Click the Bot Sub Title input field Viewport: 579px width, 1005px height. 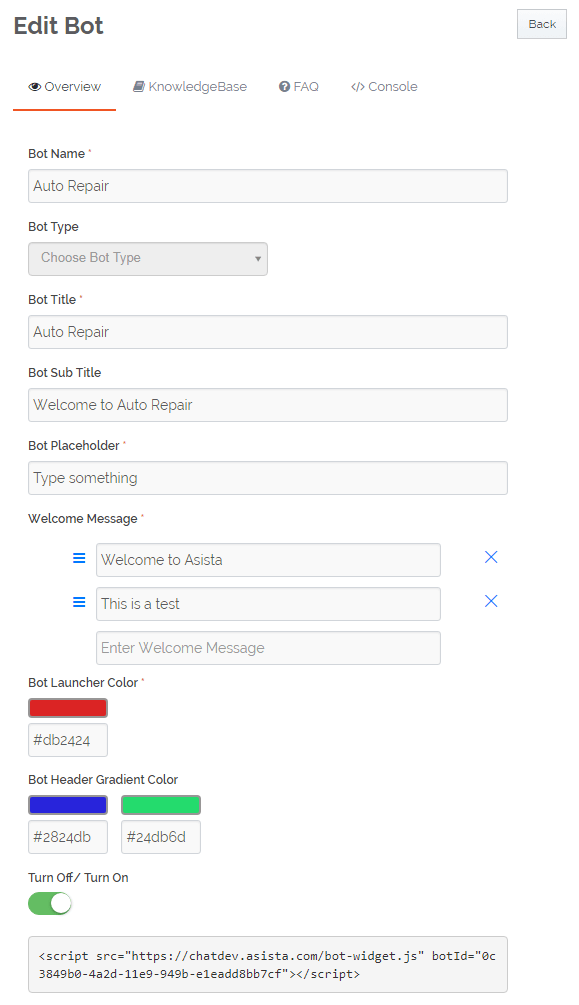click(x=268, y=405)
